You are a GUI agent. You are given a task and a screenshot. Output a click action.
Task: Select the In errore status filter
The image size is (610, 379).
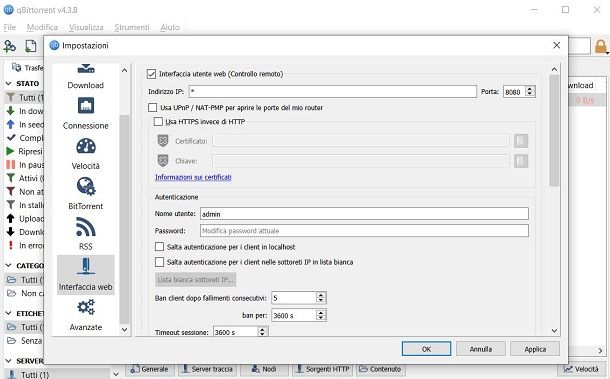(25, 246)
